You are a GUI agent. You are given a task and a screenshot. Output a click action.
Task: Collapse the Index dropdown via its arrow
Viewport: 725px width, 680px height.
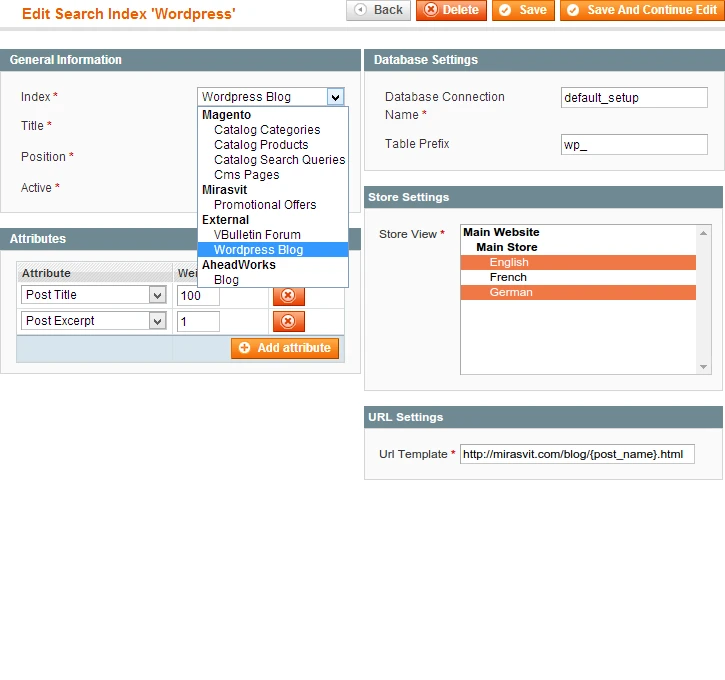click(336, 97)
